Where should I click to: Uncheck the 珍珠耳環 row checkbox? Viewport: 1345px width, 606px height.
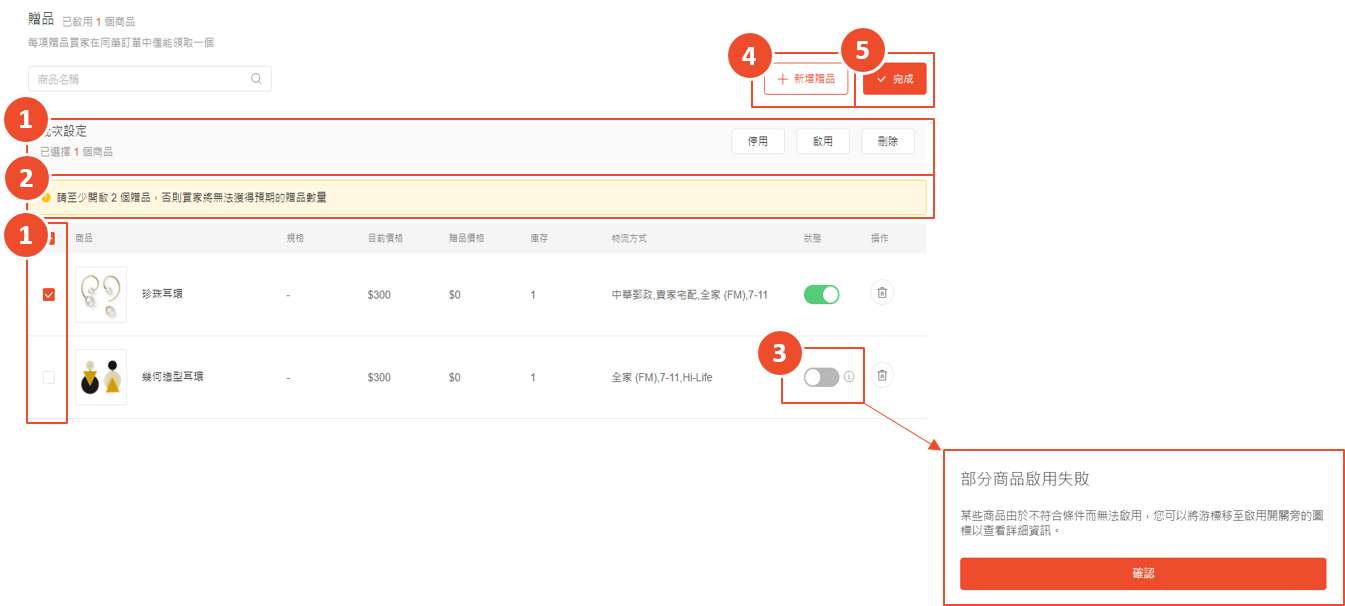click(48, 294)
